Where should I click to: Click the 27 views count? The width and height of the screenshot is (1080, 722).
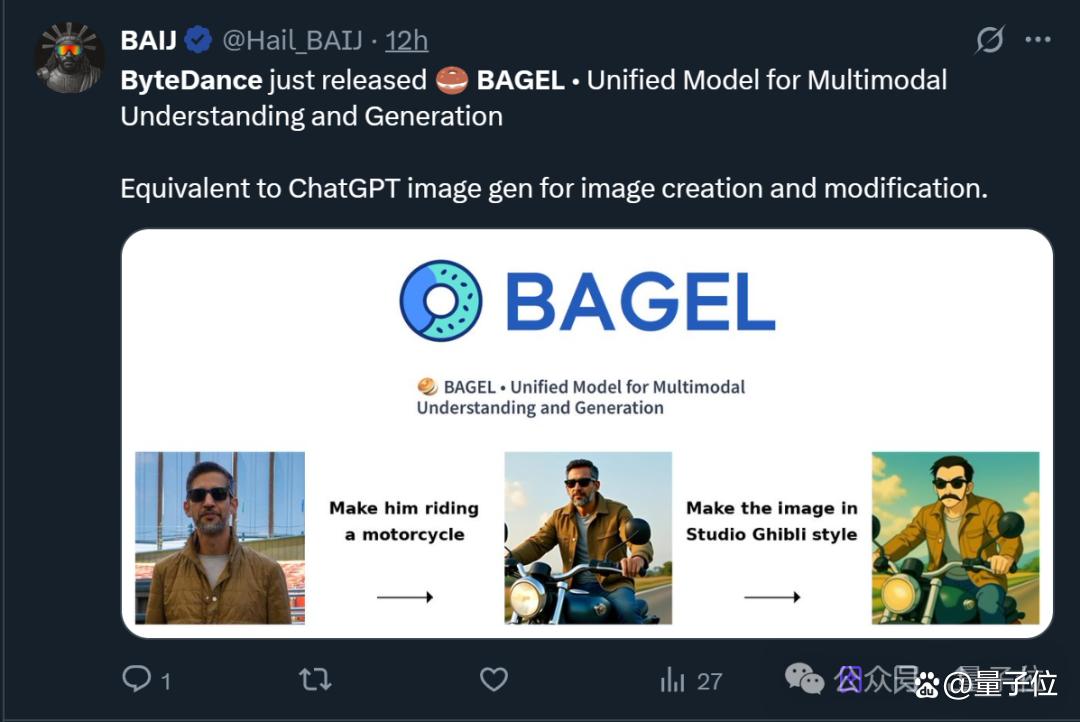pyautogui.click(x=709, y=681)
